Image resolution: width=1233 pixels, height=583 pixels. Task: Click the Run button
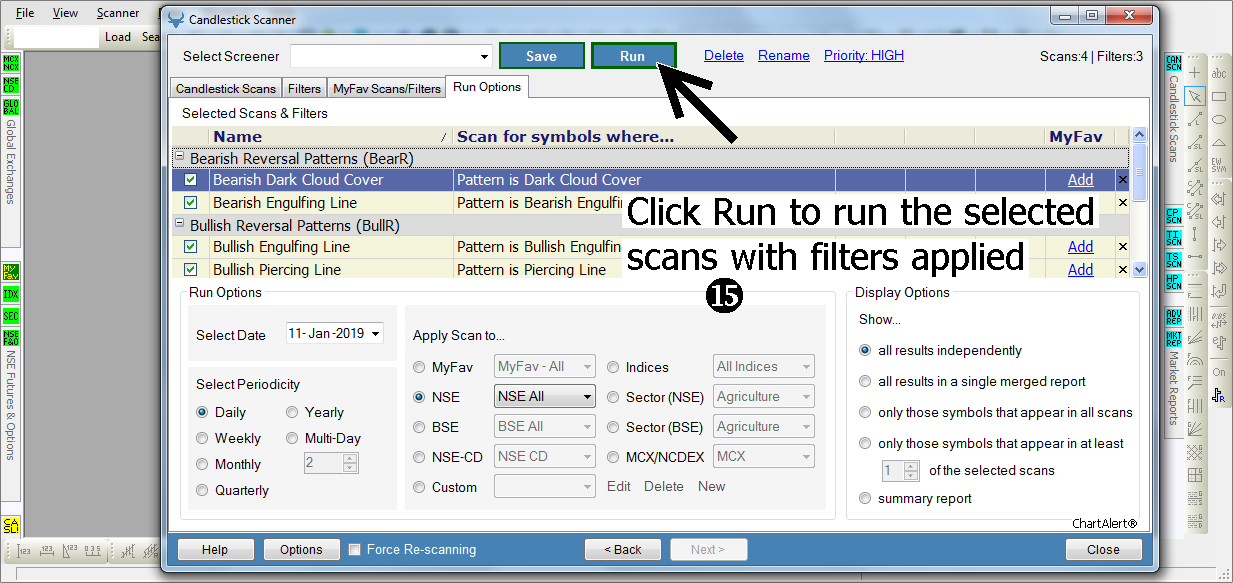point(633,56)
